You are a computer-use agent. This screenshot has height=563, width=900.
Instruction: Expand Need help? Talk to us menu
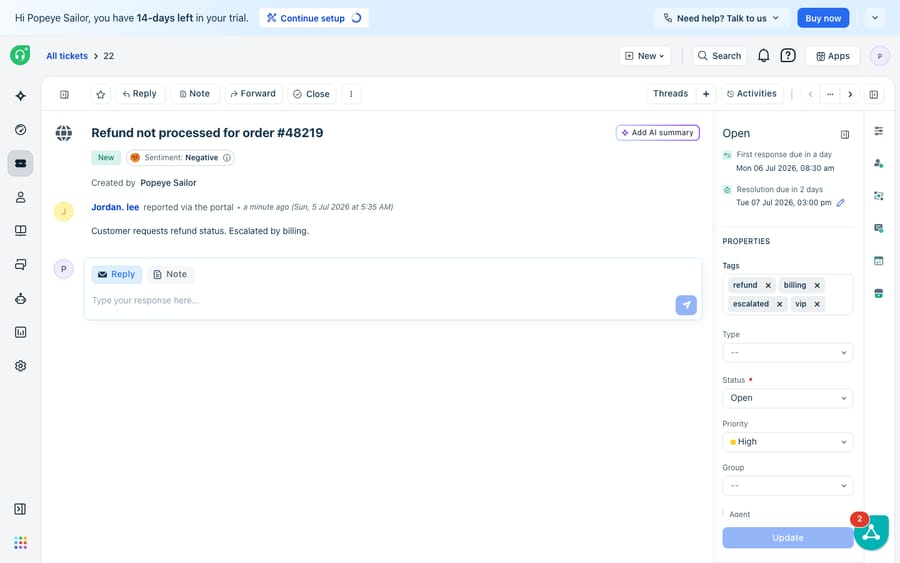click(x=721, y=18)
